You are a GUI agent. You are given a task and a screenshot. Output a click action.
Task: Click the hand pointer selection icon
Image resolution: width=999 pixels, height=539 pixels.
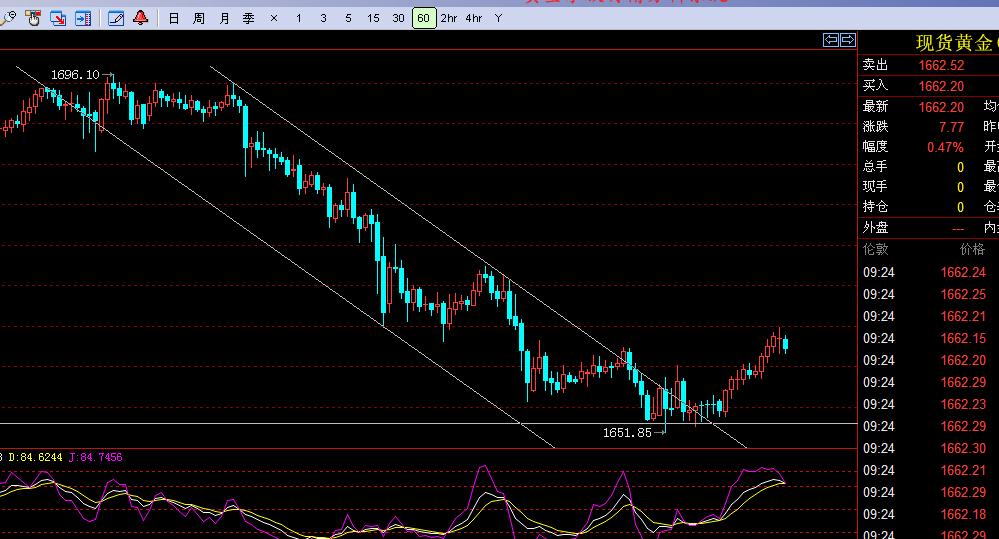pos(33,18)
